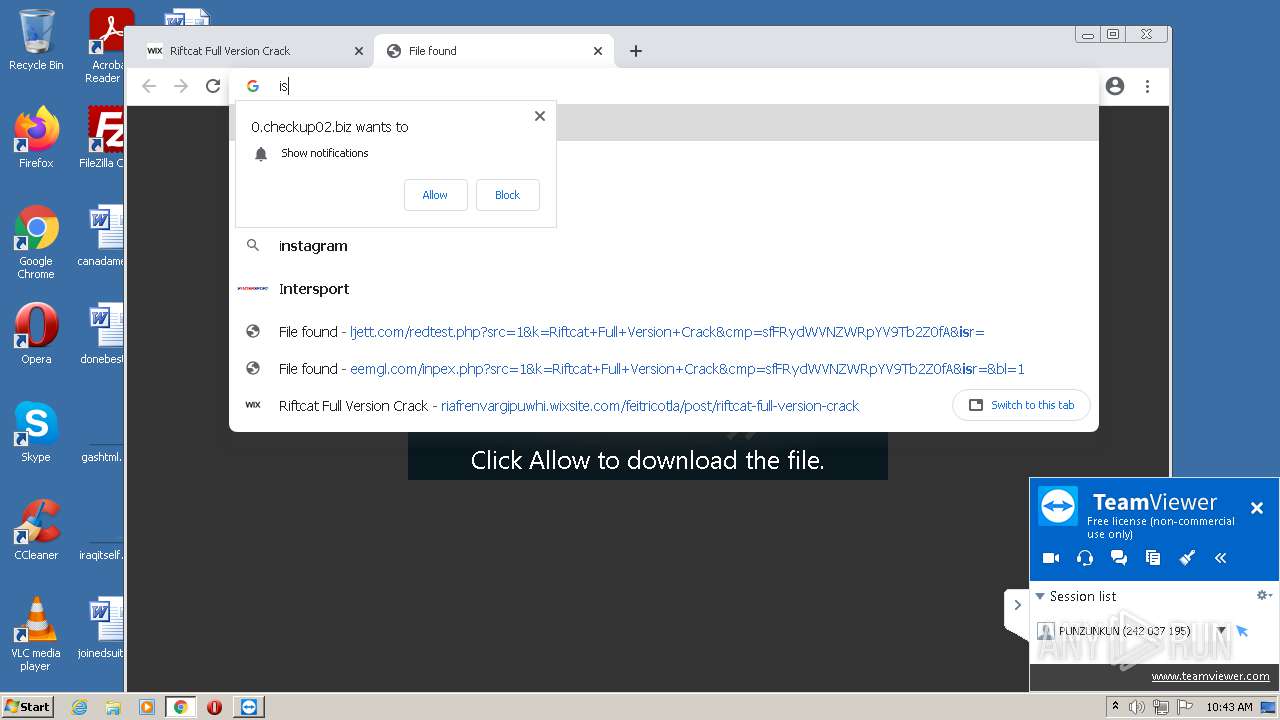Open the Riftcat wixsite suggestion link
The width and height of the screenshot is (1280, 720).
pyautogui.click(x=650, y=406)
